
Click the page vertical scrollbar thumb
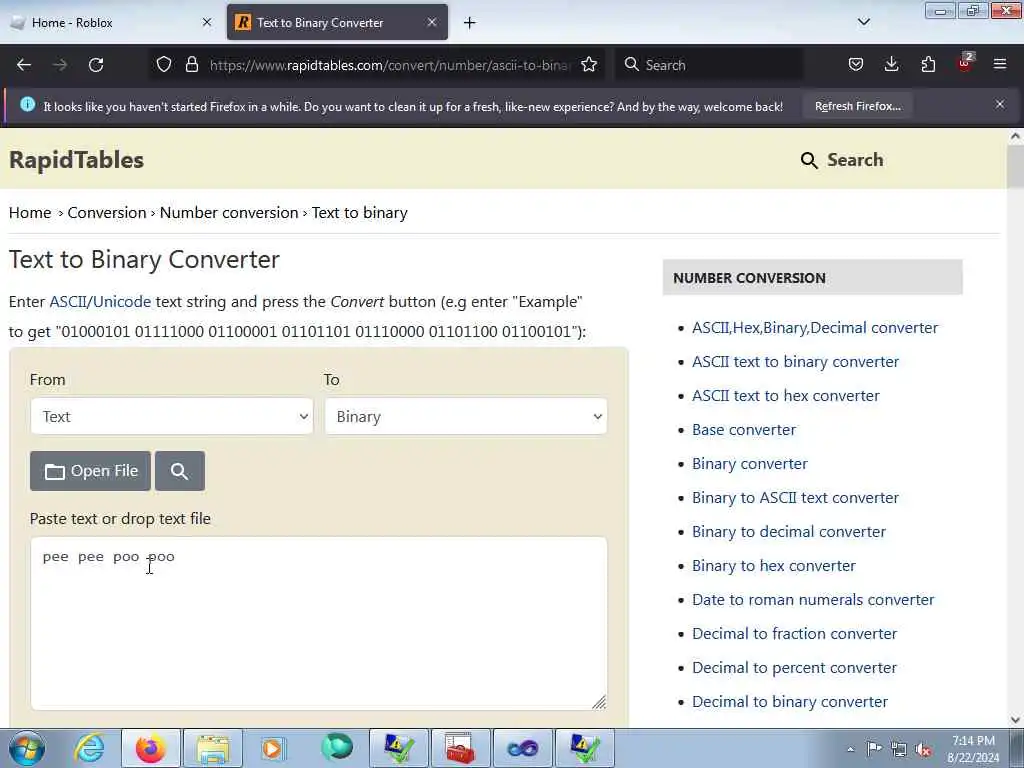(1016, 168)
